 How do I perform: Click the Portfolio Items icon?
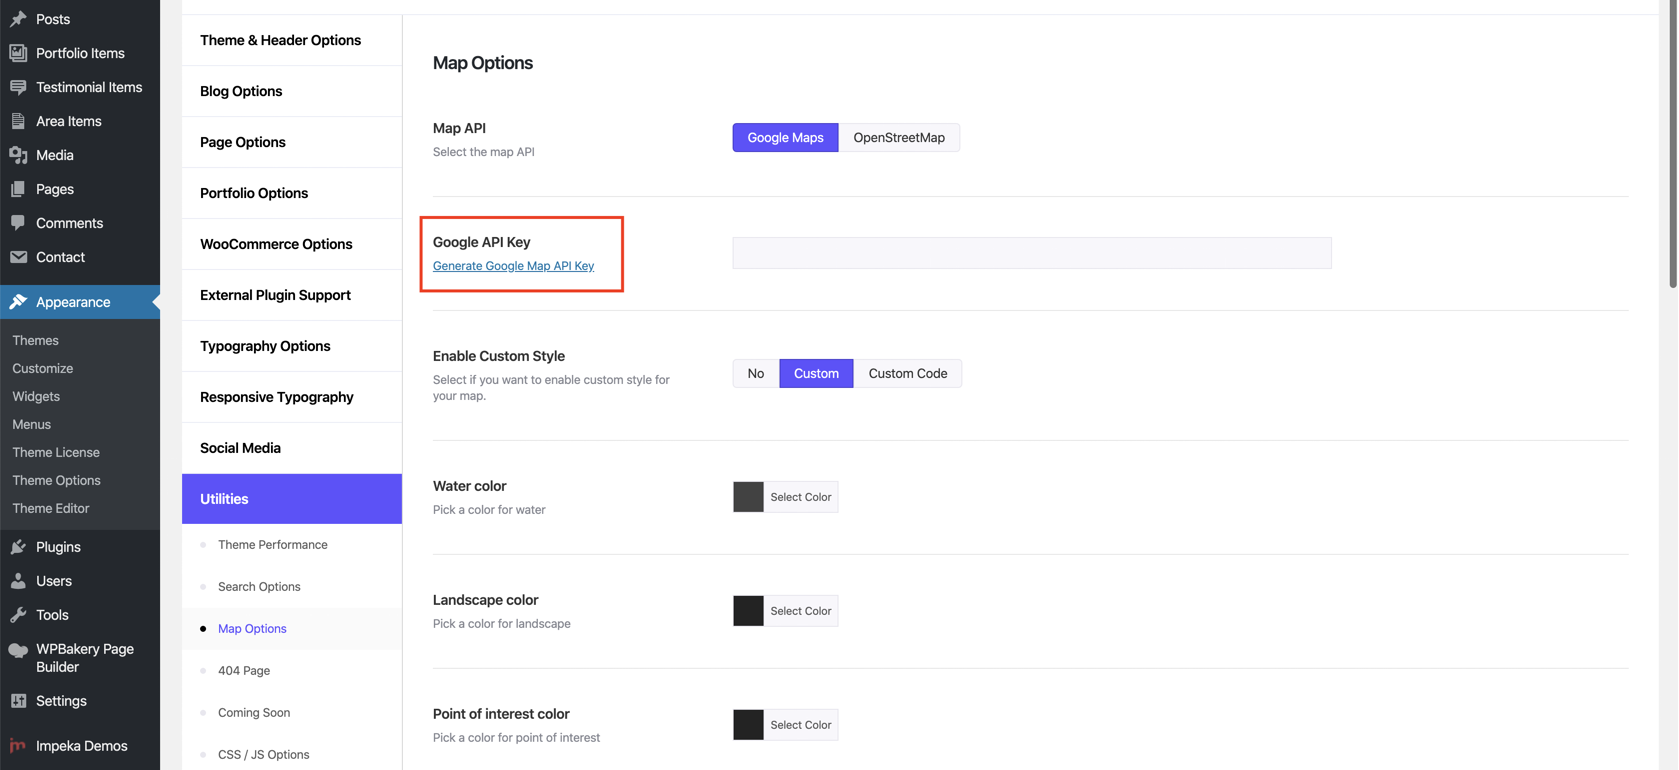(x=18, y=53)
